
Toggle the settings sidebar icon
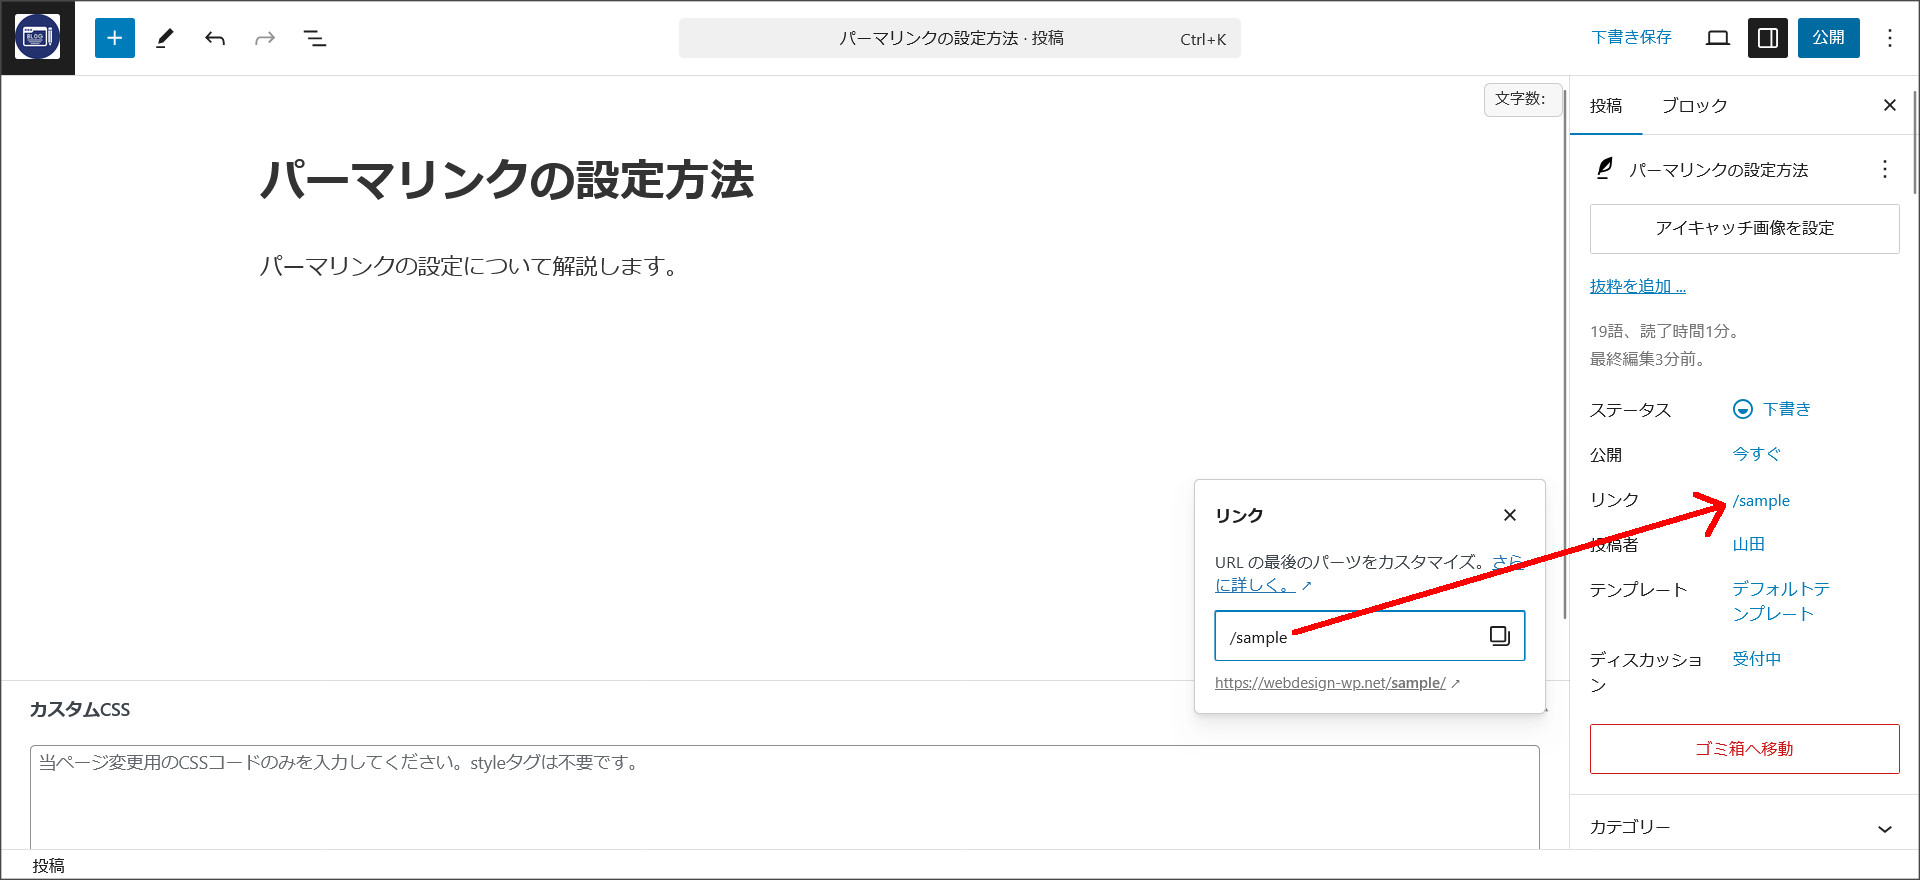[1768, 38]
